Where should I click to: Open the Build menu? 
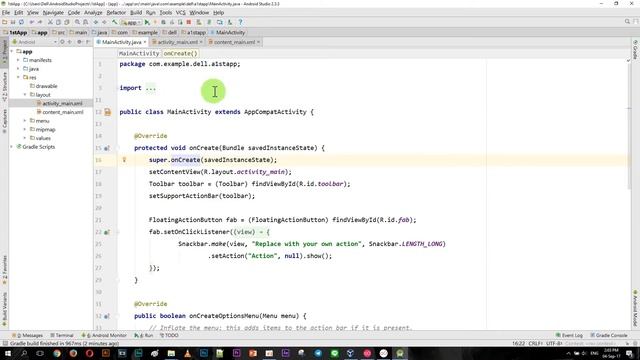pyautogui.click(x=136, y=13)
